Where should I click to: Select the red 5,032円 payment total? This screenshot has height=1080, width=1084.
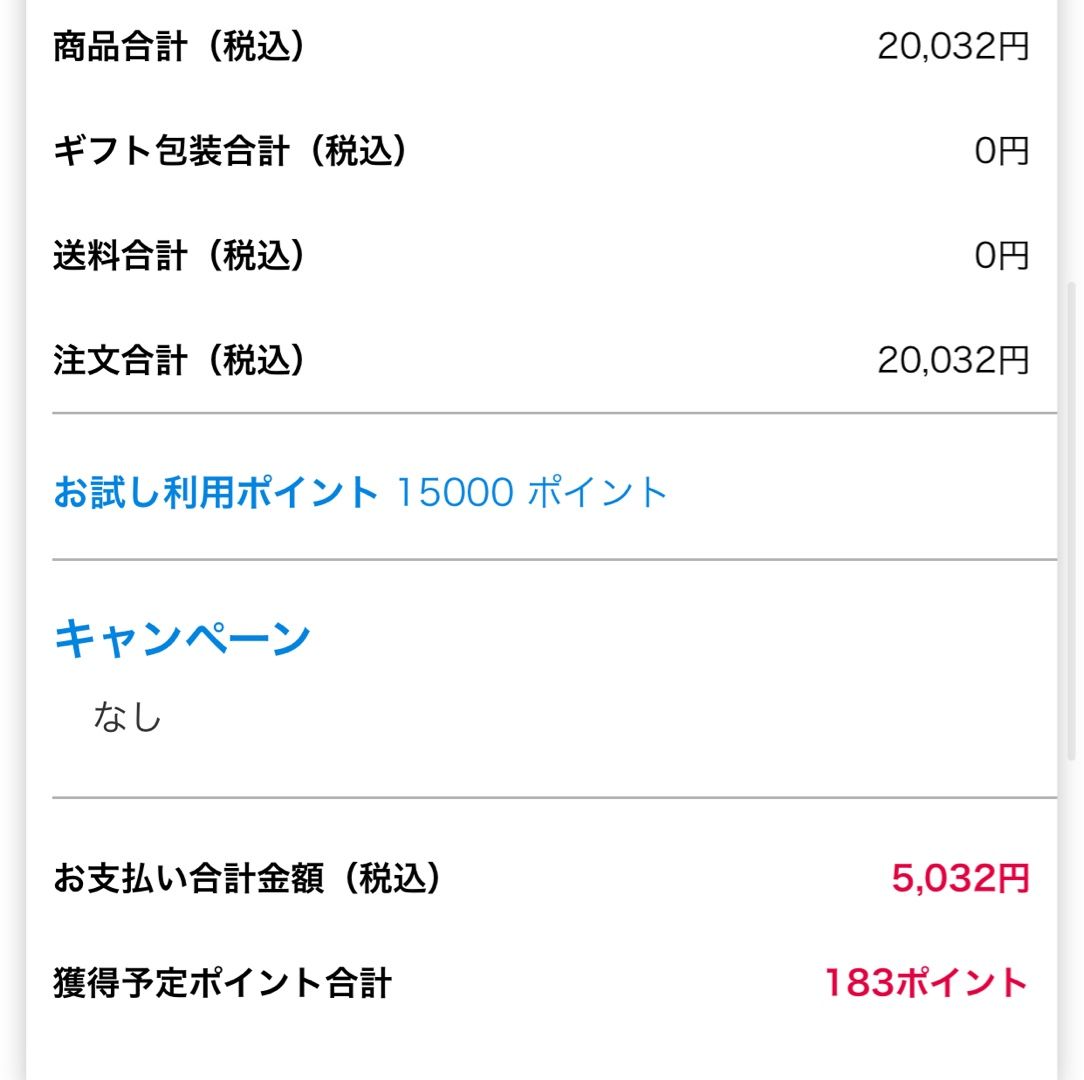pyautogui.click(x=959, y=879)
